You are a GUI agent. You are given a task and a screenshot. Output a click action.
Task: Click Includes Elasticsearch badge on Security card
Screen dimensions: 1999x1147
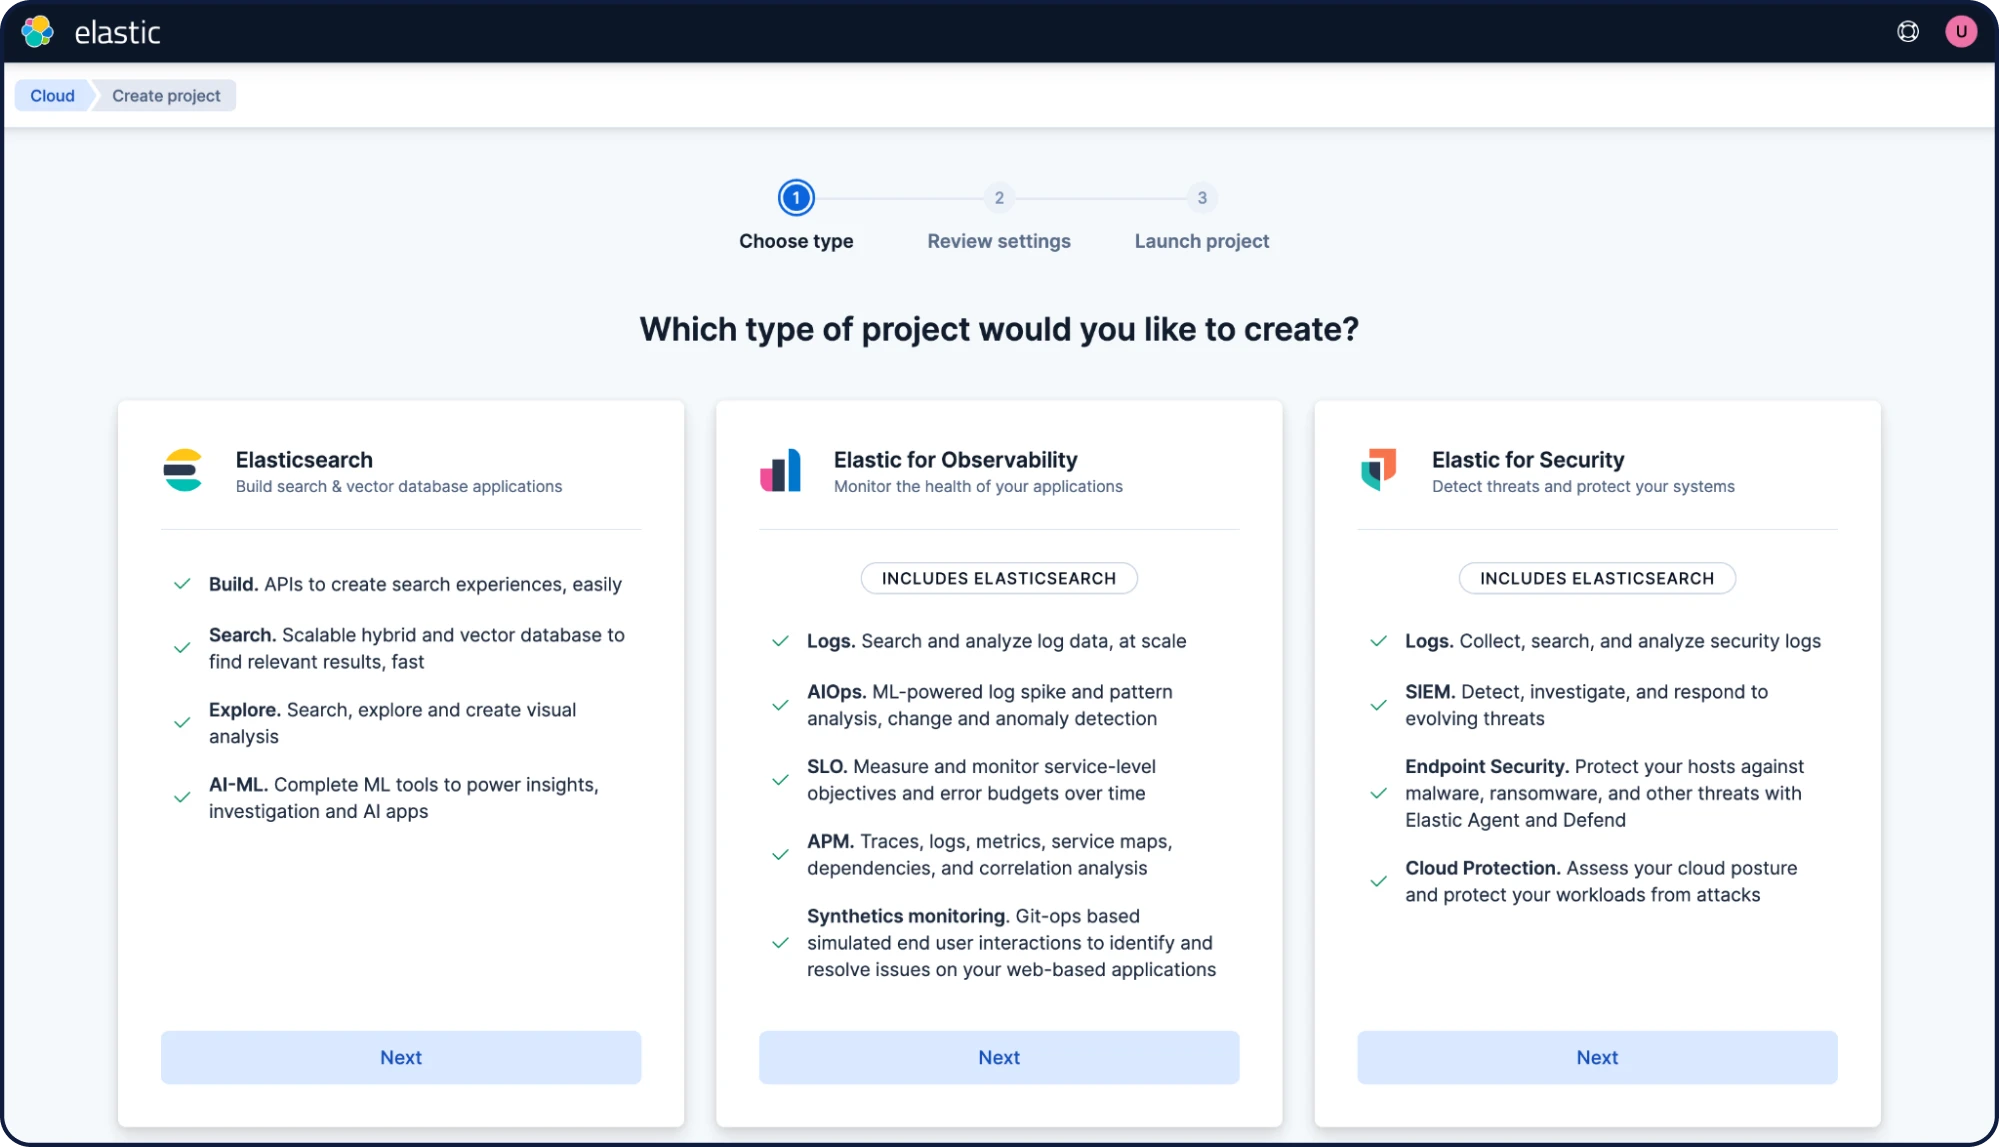pos(1597,578)
